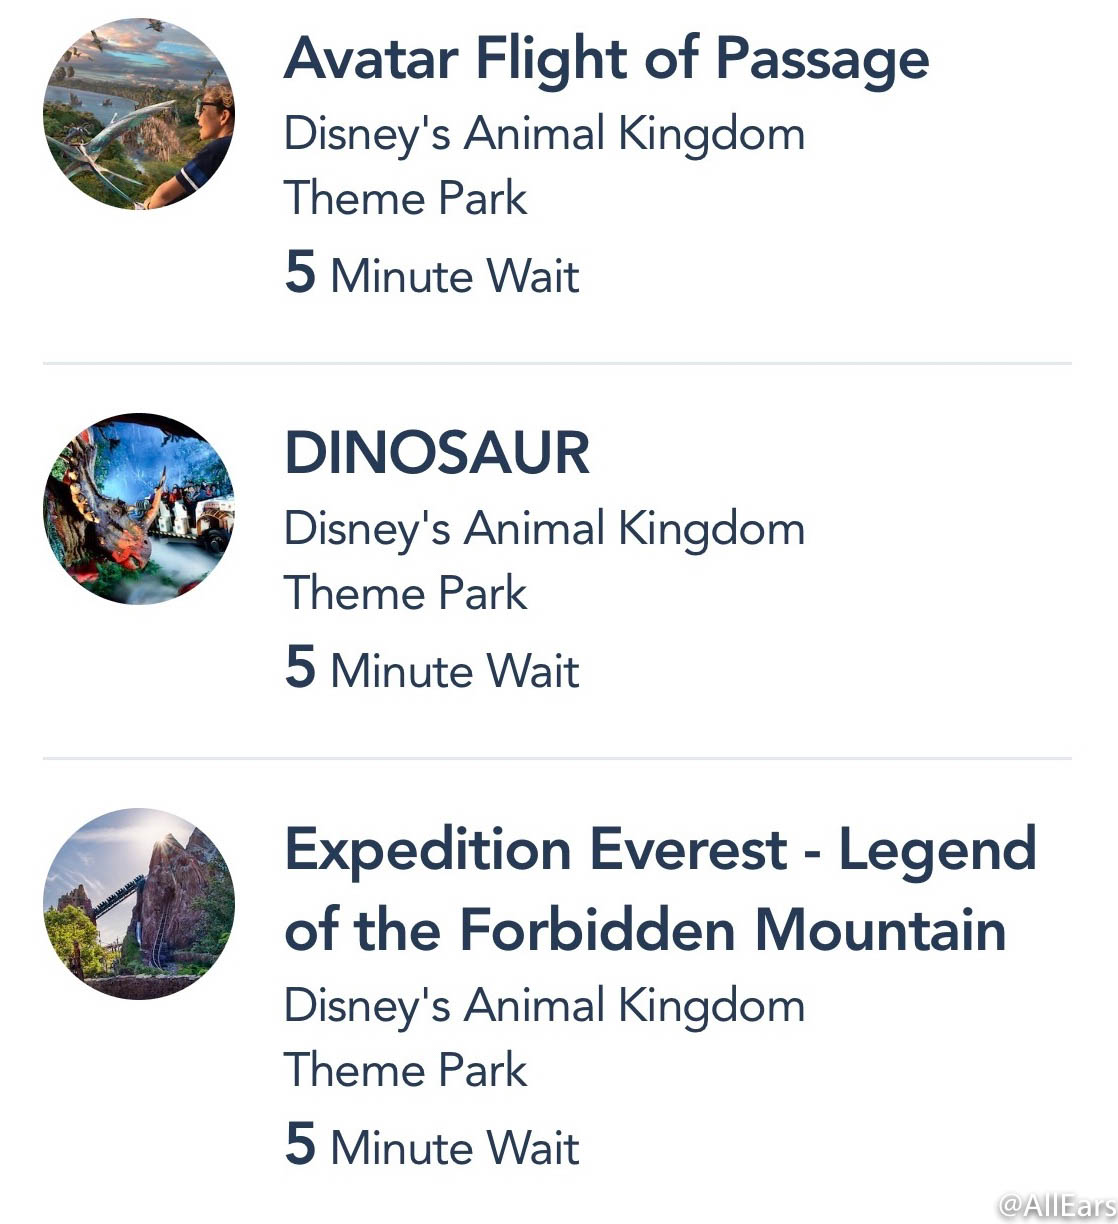Select Theme Park text under Expedition Everest

tap(405, 1070)
